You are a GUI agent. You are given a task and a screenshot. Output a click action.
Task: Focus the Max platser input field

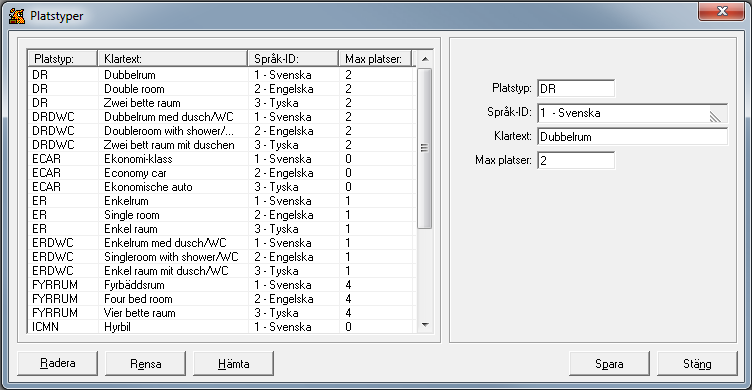pyautogui.click(x=576, y=161)
